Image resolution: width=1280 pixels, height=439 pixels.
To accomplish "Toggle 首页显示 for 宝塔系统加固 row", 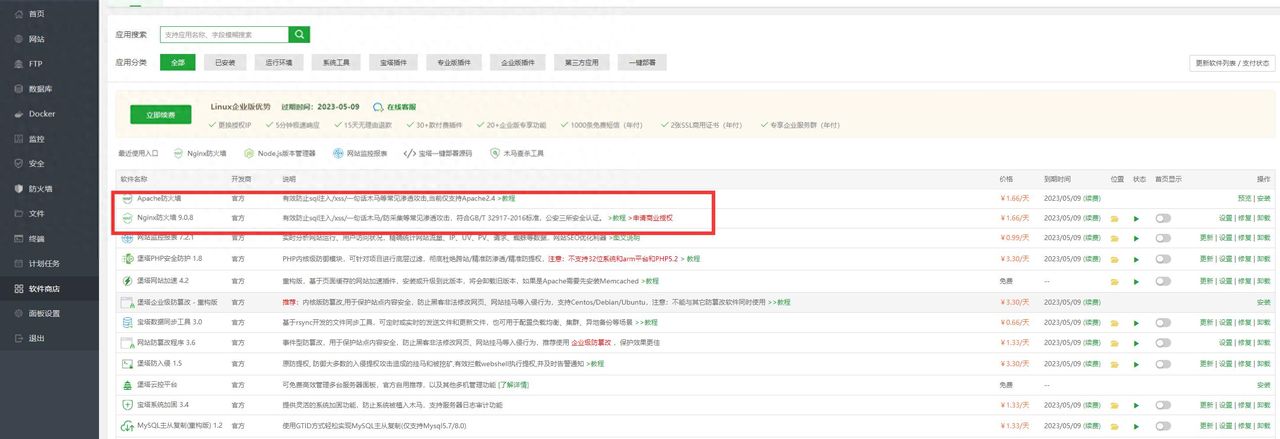I will click(x=1162, y=404).
